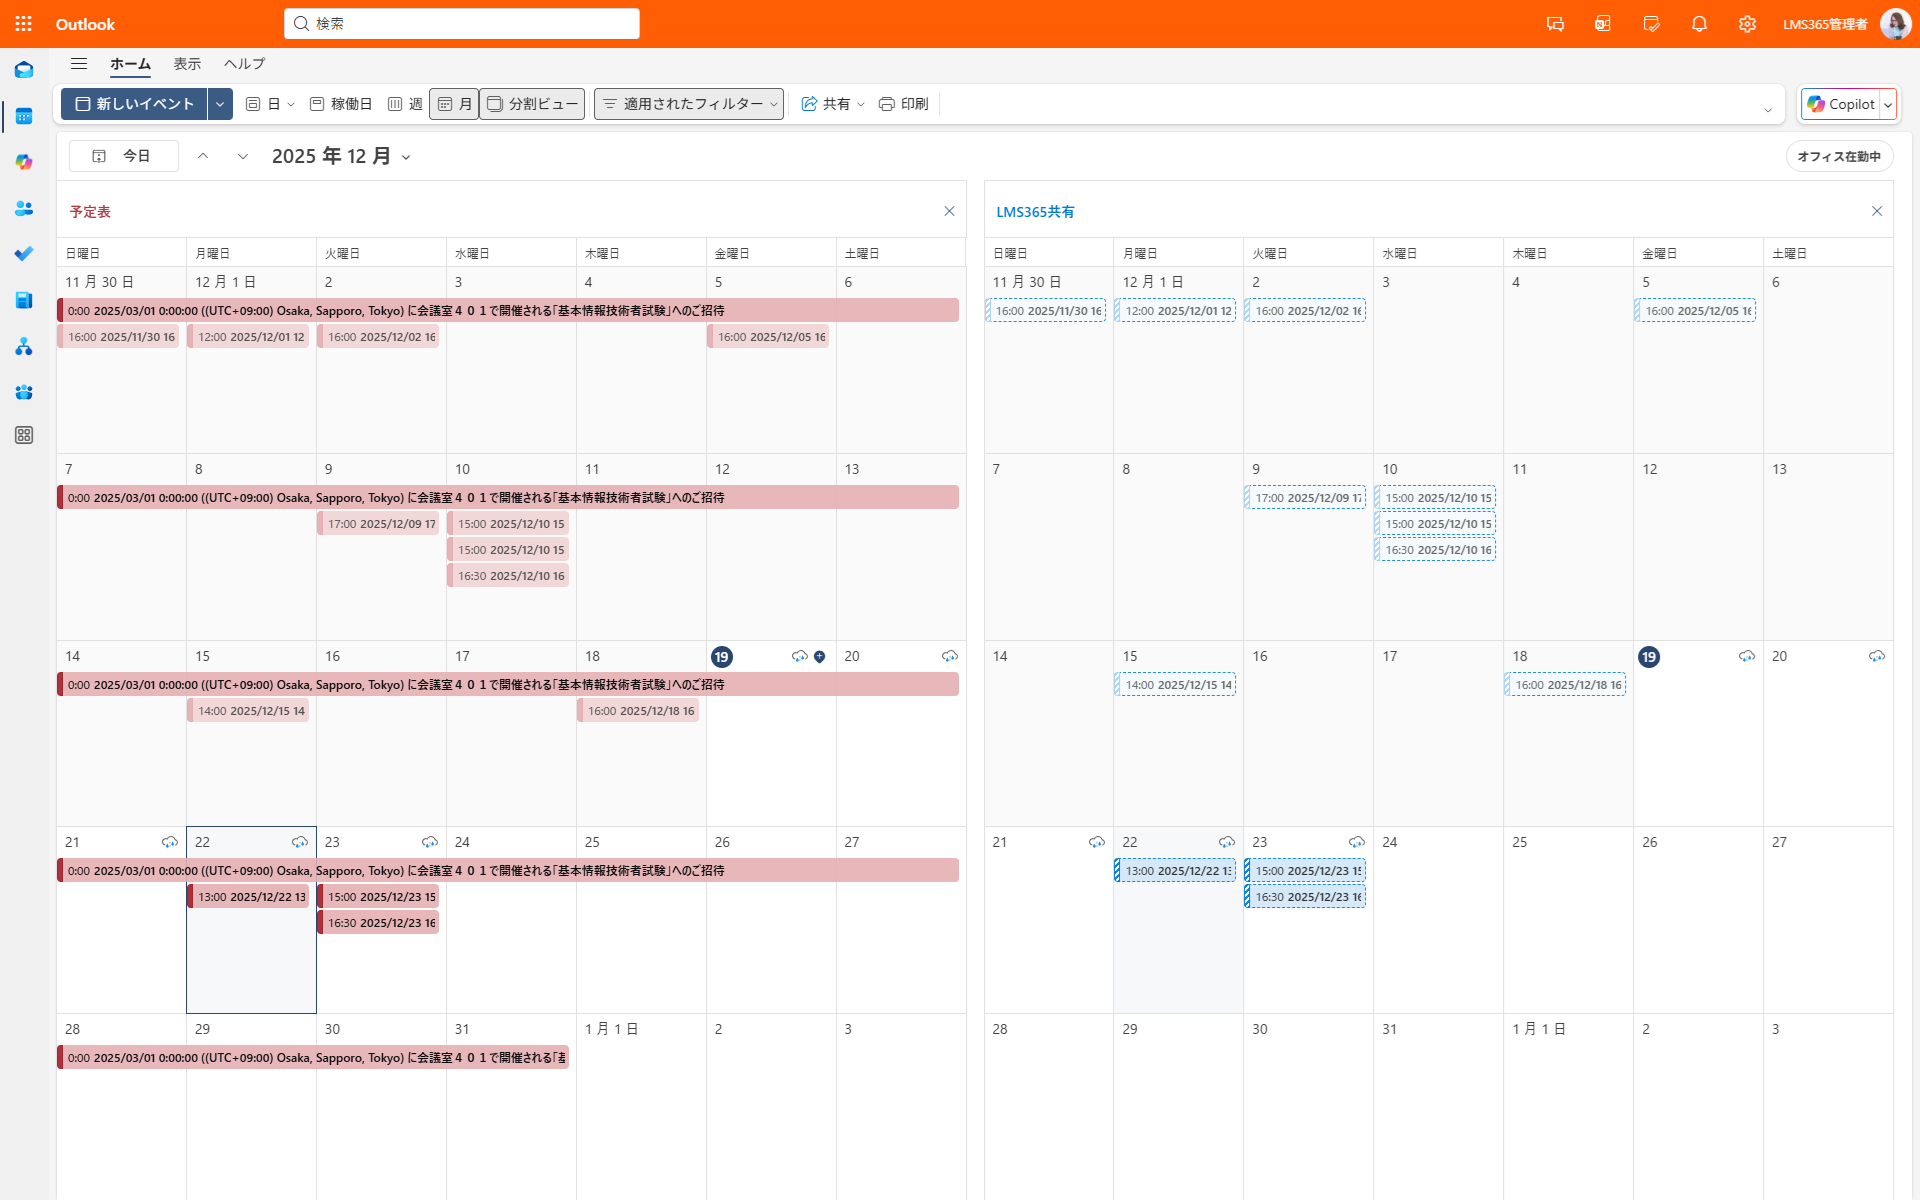Screen dimensions: 1920x1200
Task: Open the 16:30 2025/12/23 event in LMS365共有
Action: (x=1305, y=897)
